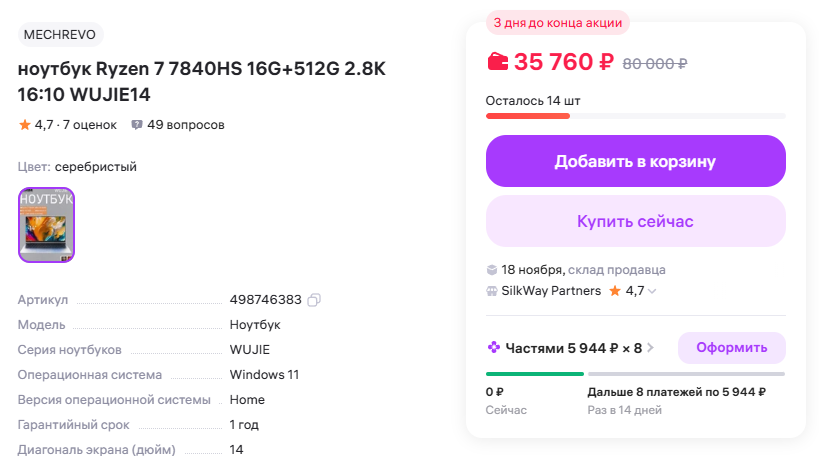Click the purple installment clover icon
819x456 pixels.
tap(494, 347)
